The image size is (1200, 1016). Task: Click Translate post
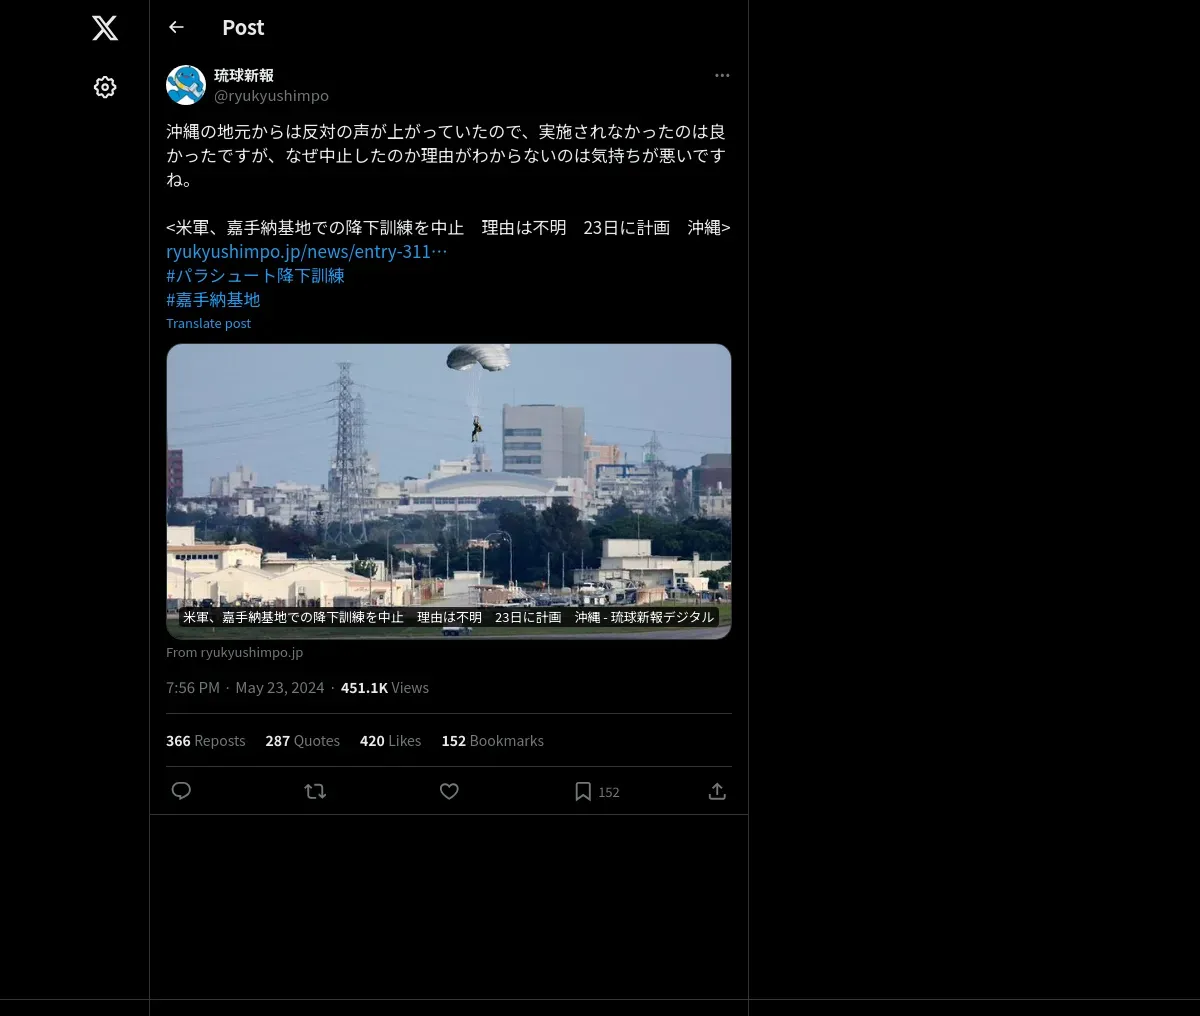point(208,323)
